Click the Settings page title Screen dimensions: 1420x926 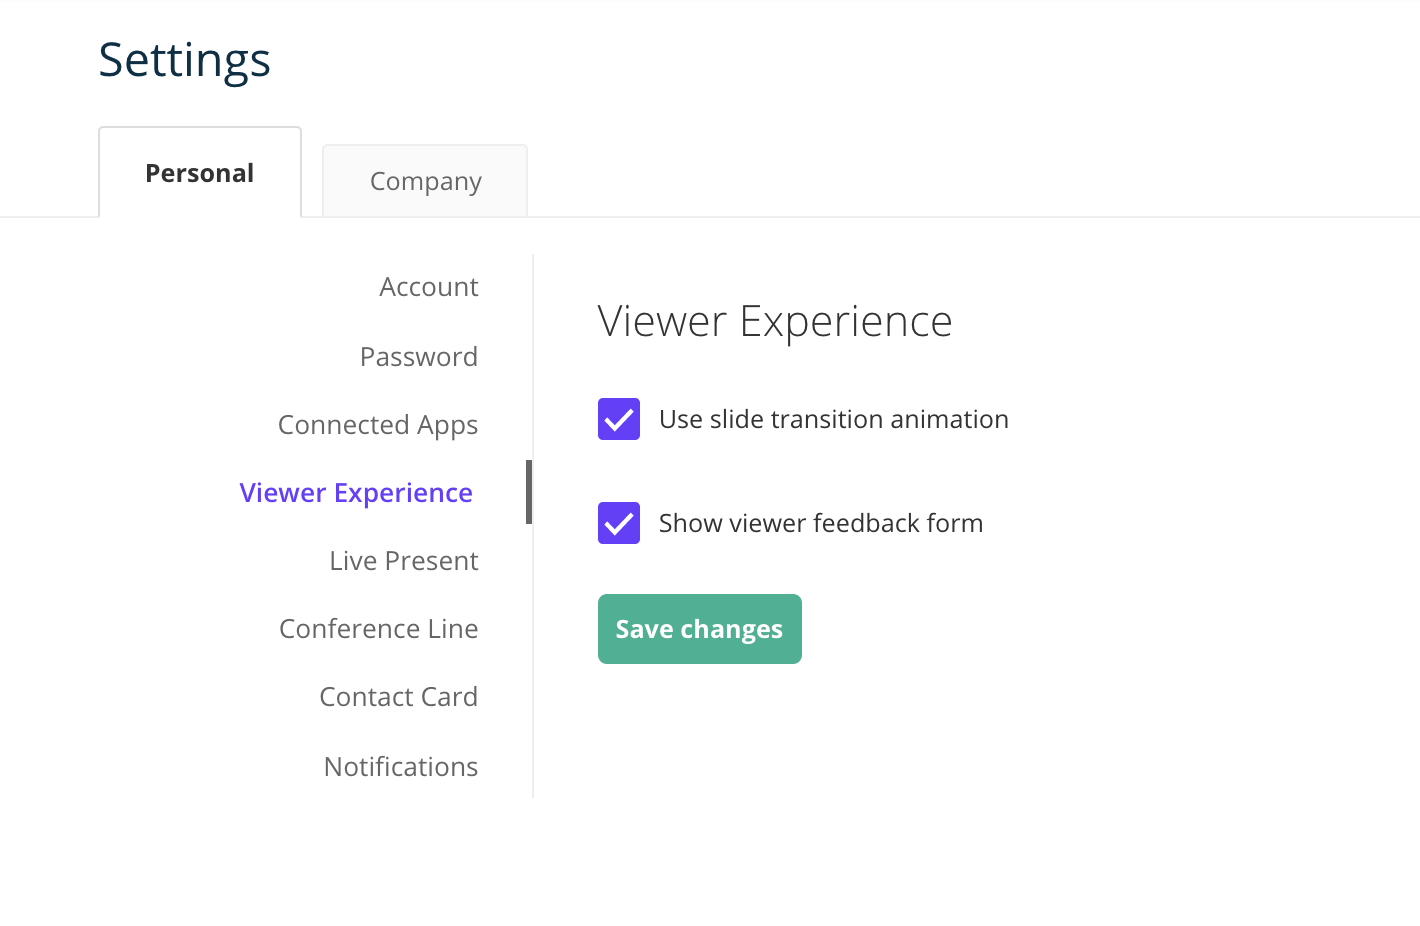pos(185,60)
